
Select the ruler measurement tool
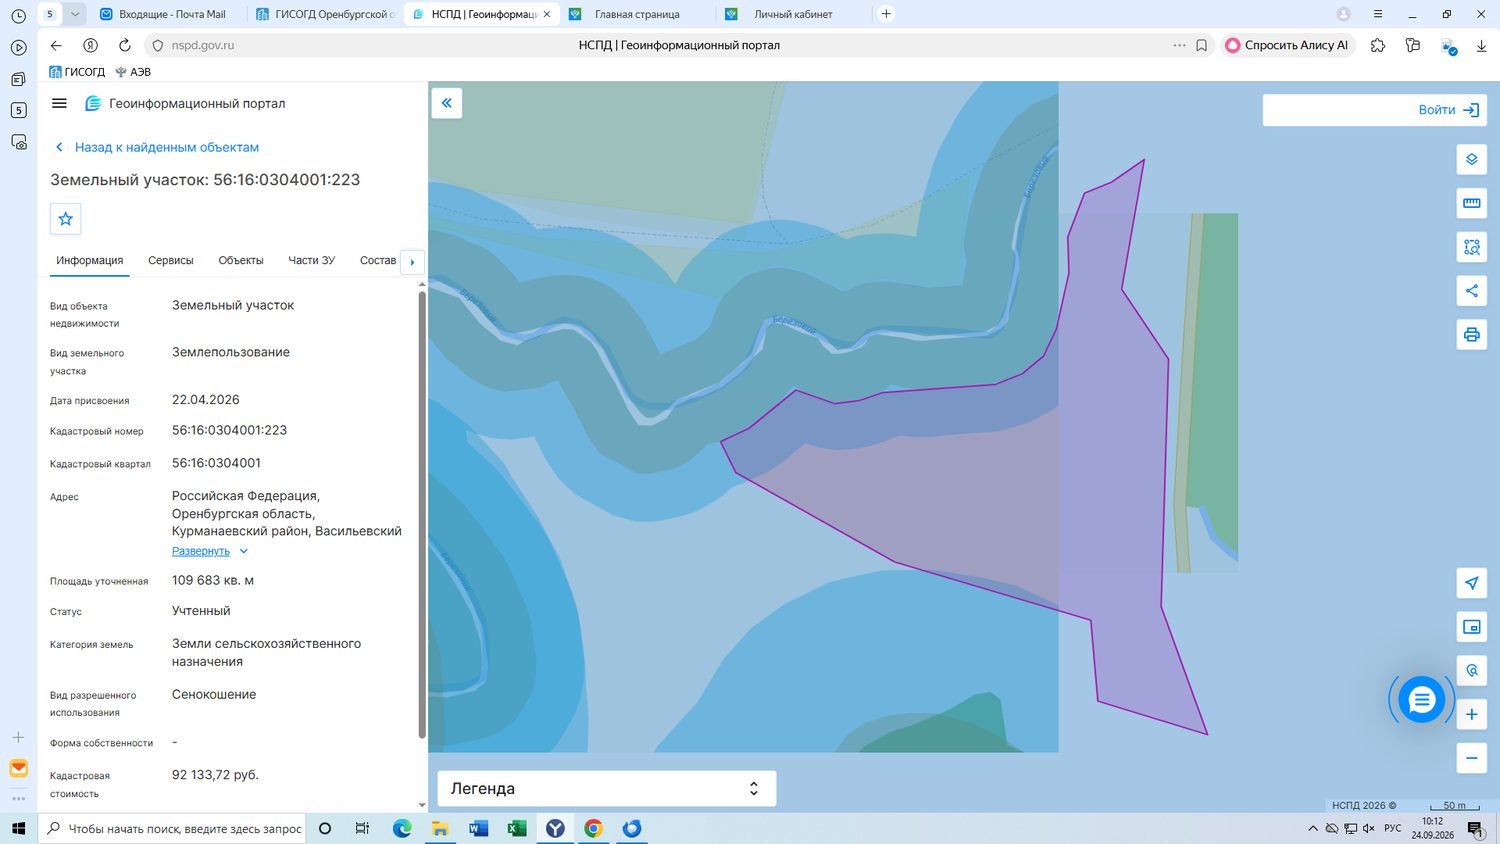[x=1471, y=203]
